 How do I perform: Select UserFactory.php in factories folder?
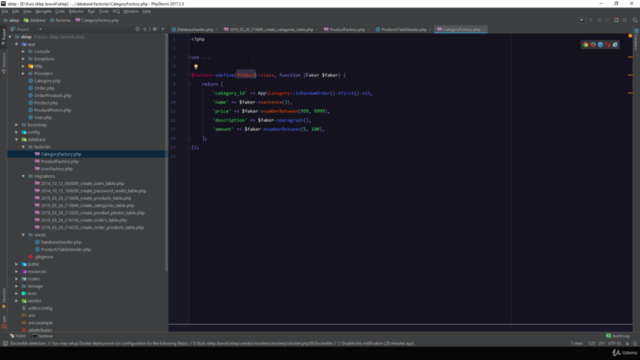tap(56, 169)
